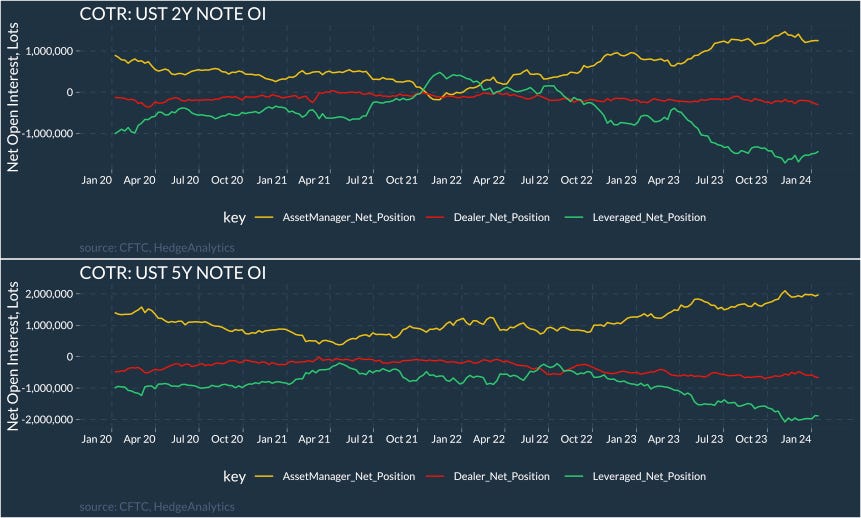Click the Jan 24 tick on 2Y chart axis
The image size is (861, 518).
(x=796, y=181)
